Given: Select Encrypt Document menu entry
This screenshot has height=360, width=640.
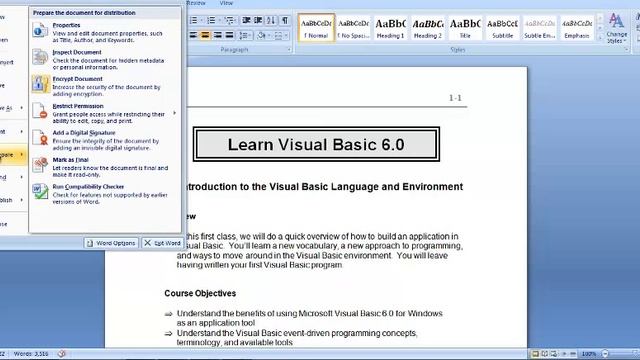Looking at the screenshot, I should pyautogui.click(x=105, y=86).
